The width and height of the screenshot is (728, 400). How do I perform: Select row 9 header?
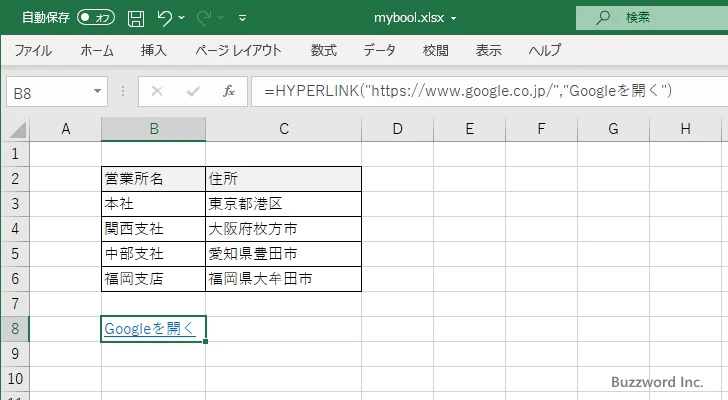coord(15,354)
